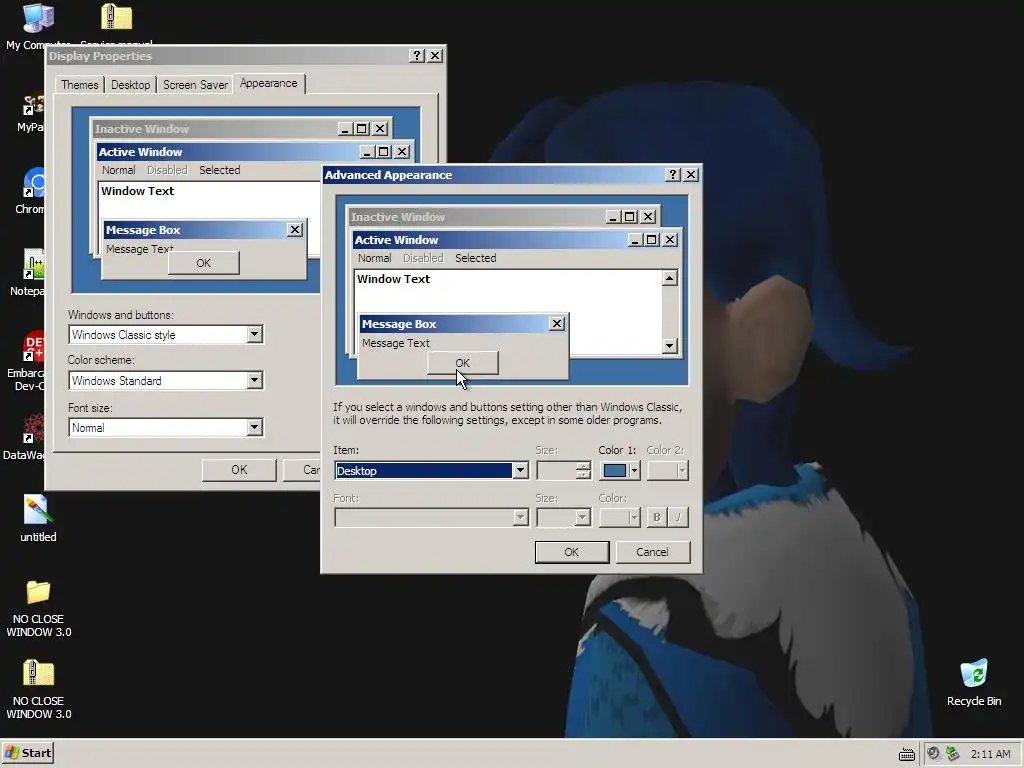Click the taskbar clock showing 2:11 AM
Image resolution: width=1024 pixels, height=768 pixels.
tap(991, 754)
